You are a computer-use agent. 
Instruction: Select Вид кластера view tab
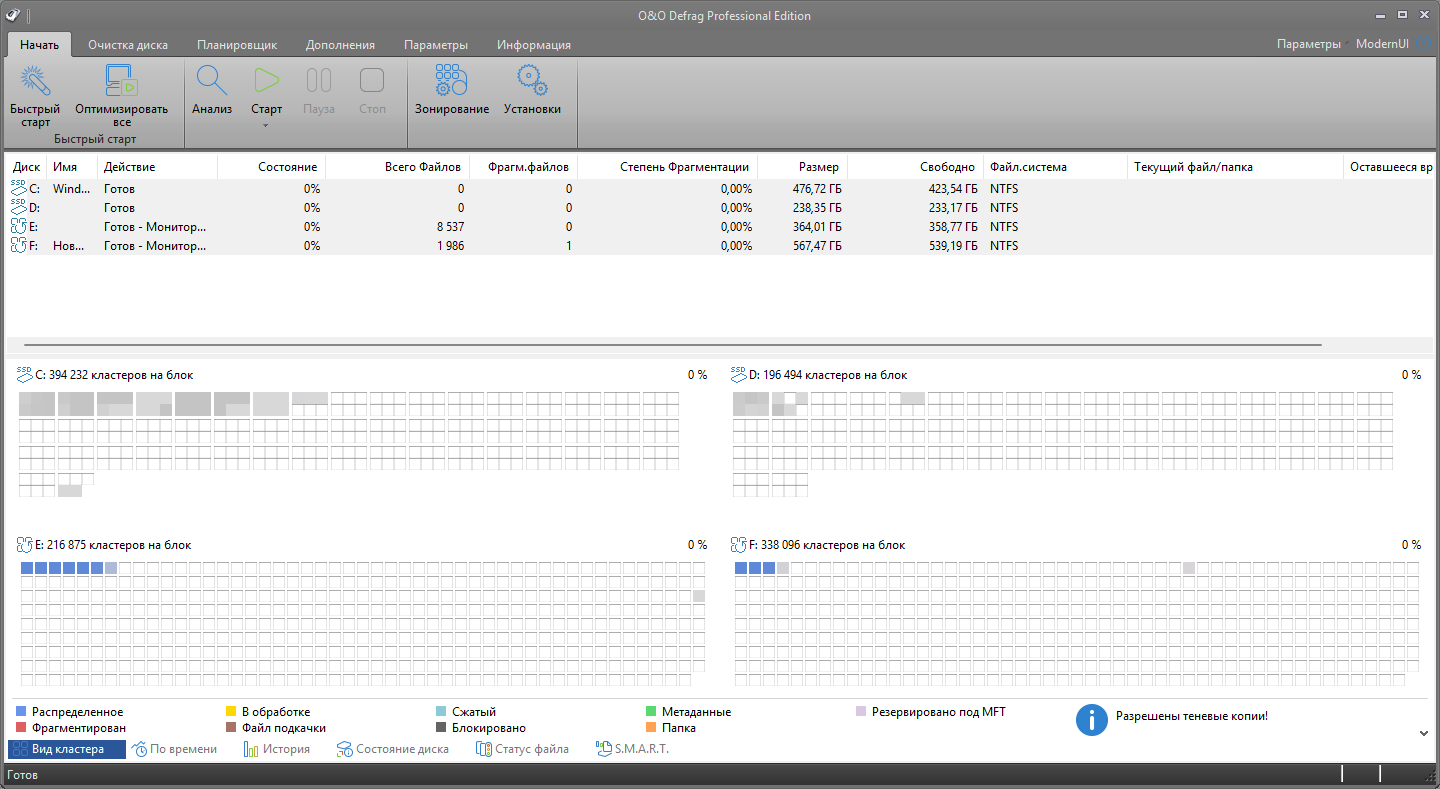coord(67,749)
